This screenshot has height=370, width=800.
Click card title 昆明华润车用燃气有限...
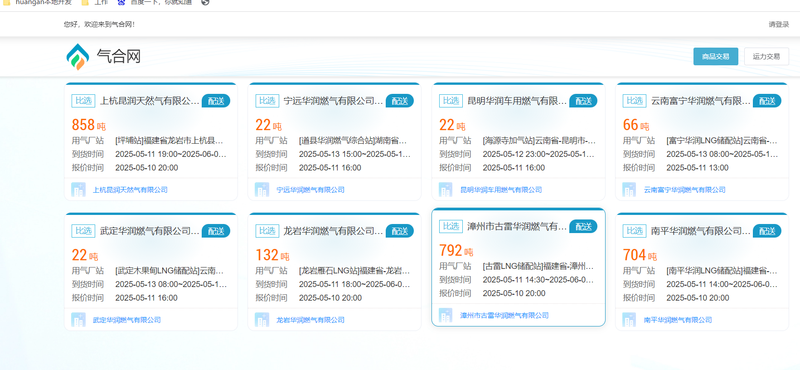tap(517, 101)
